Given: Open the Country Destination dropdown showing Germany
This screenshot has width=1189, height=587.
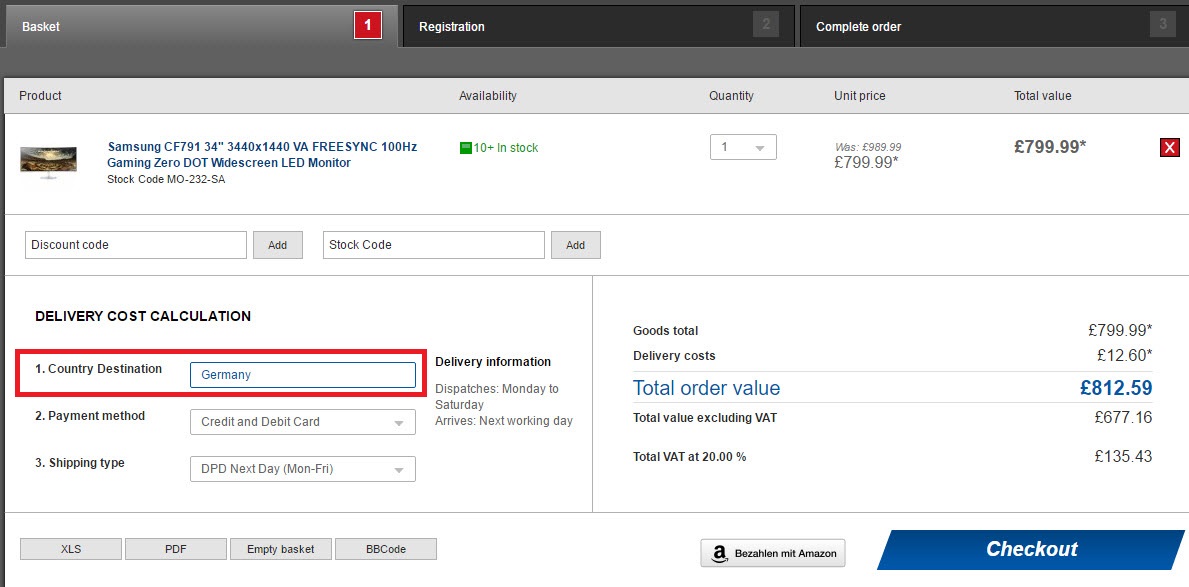Looking at the screenshot, I should pyautogui.click(x=303, y=375).
